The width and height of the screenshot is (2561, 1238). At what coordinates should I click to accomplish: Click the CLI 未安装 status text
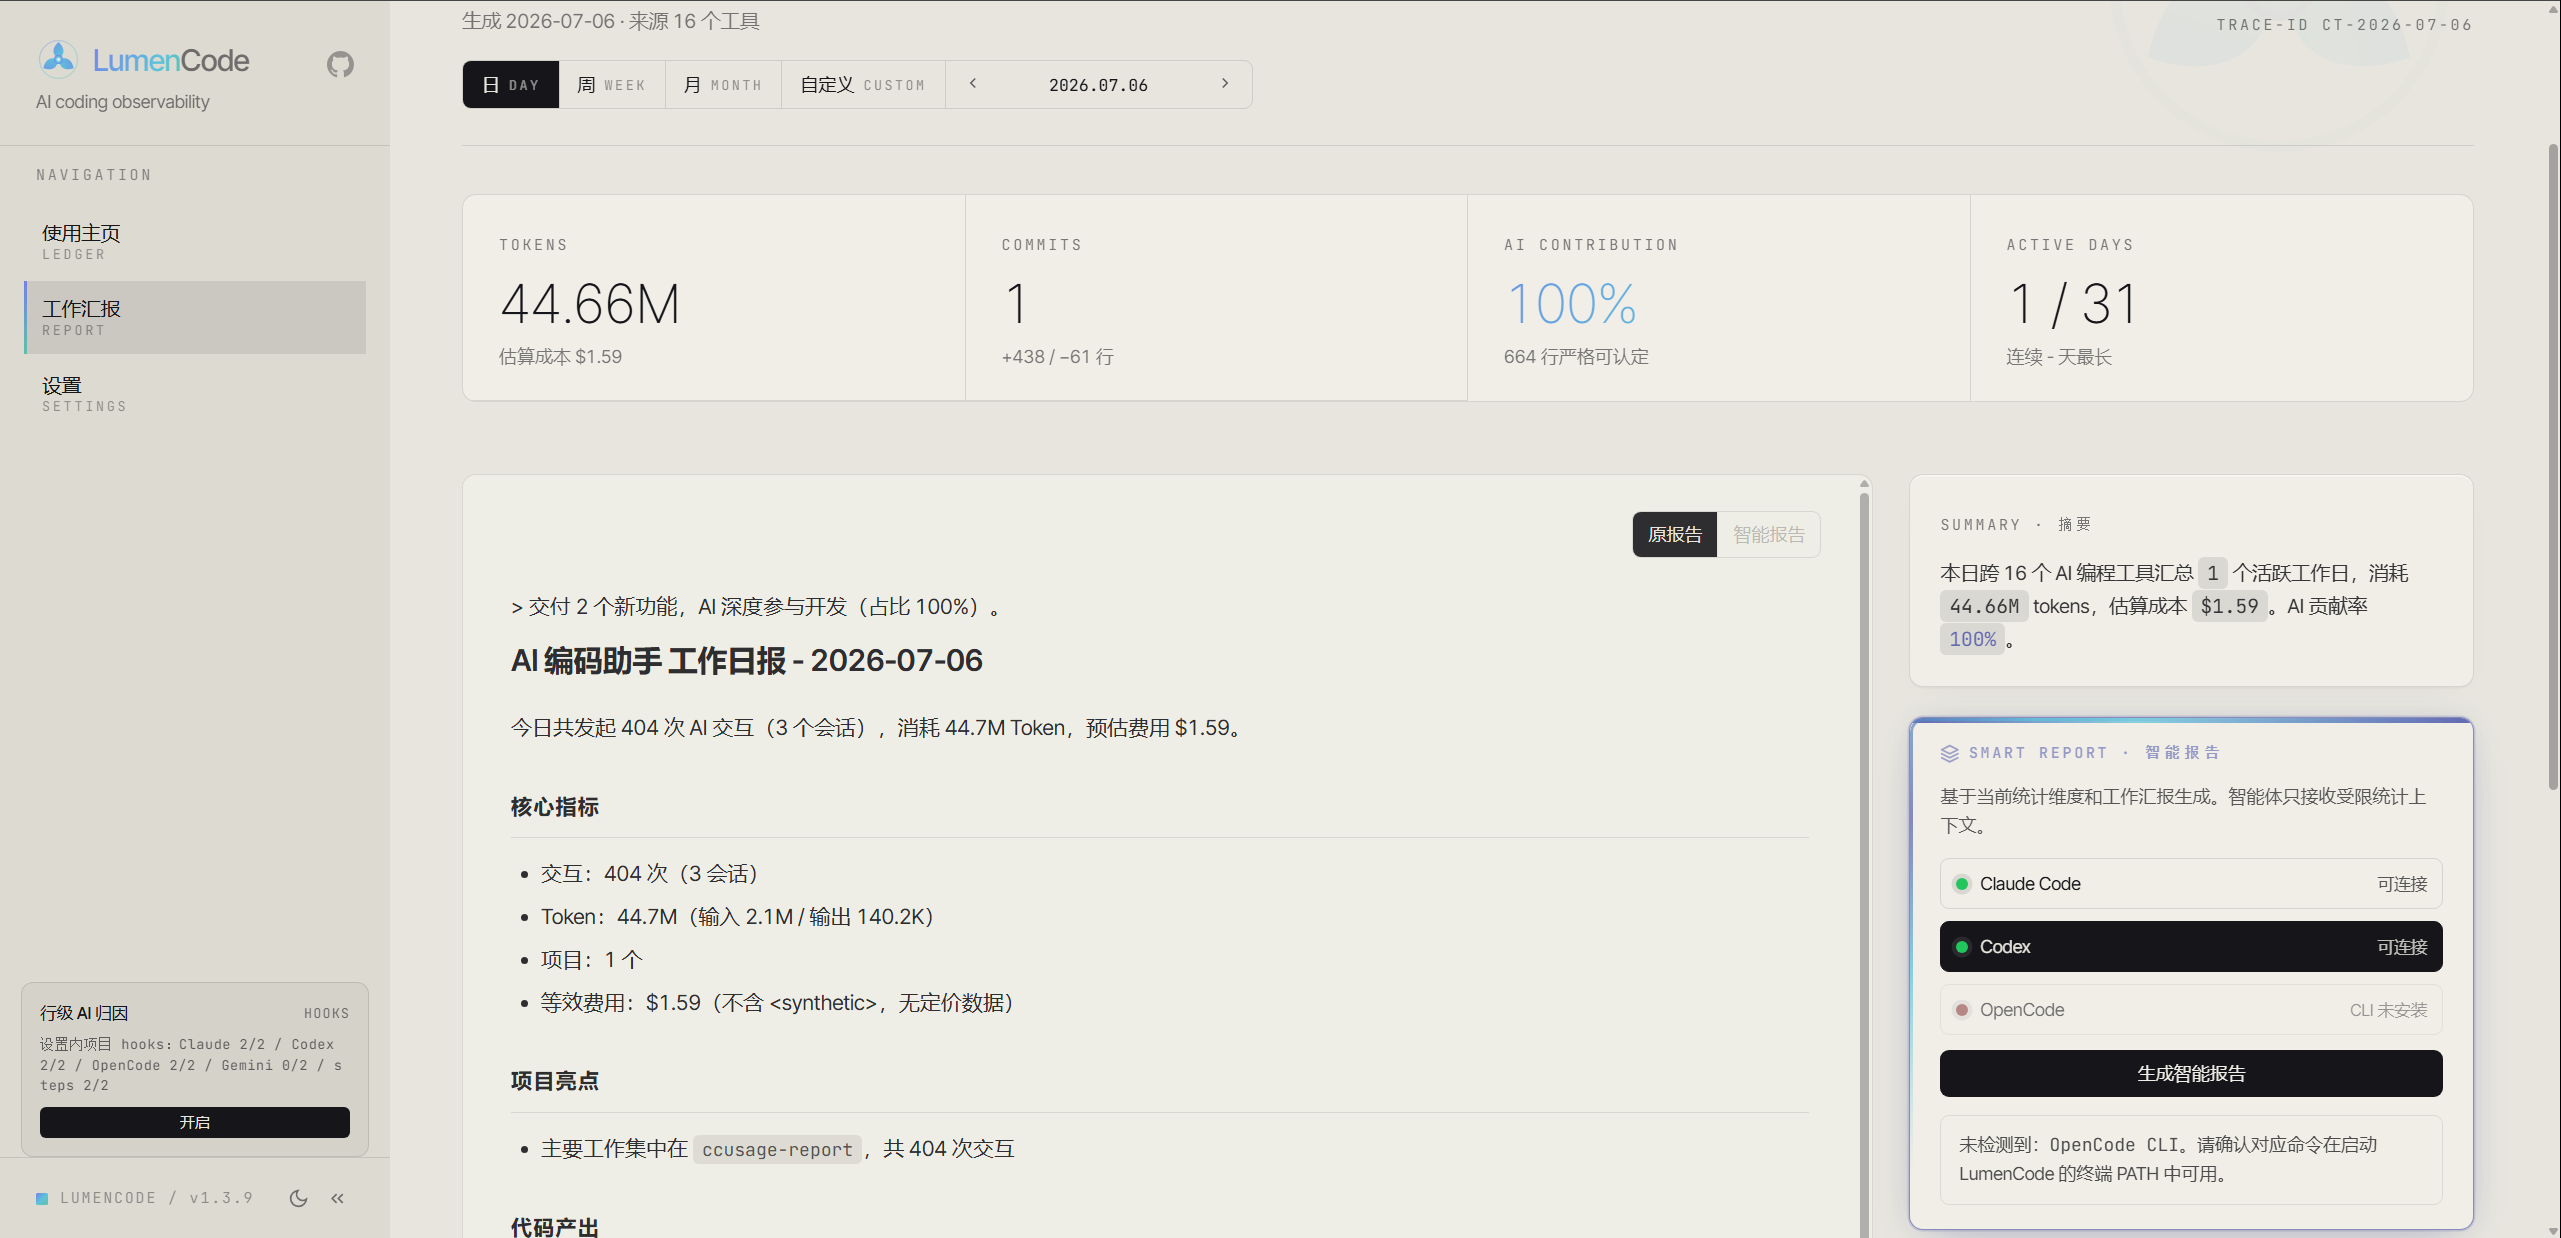click(2388, 1010)
